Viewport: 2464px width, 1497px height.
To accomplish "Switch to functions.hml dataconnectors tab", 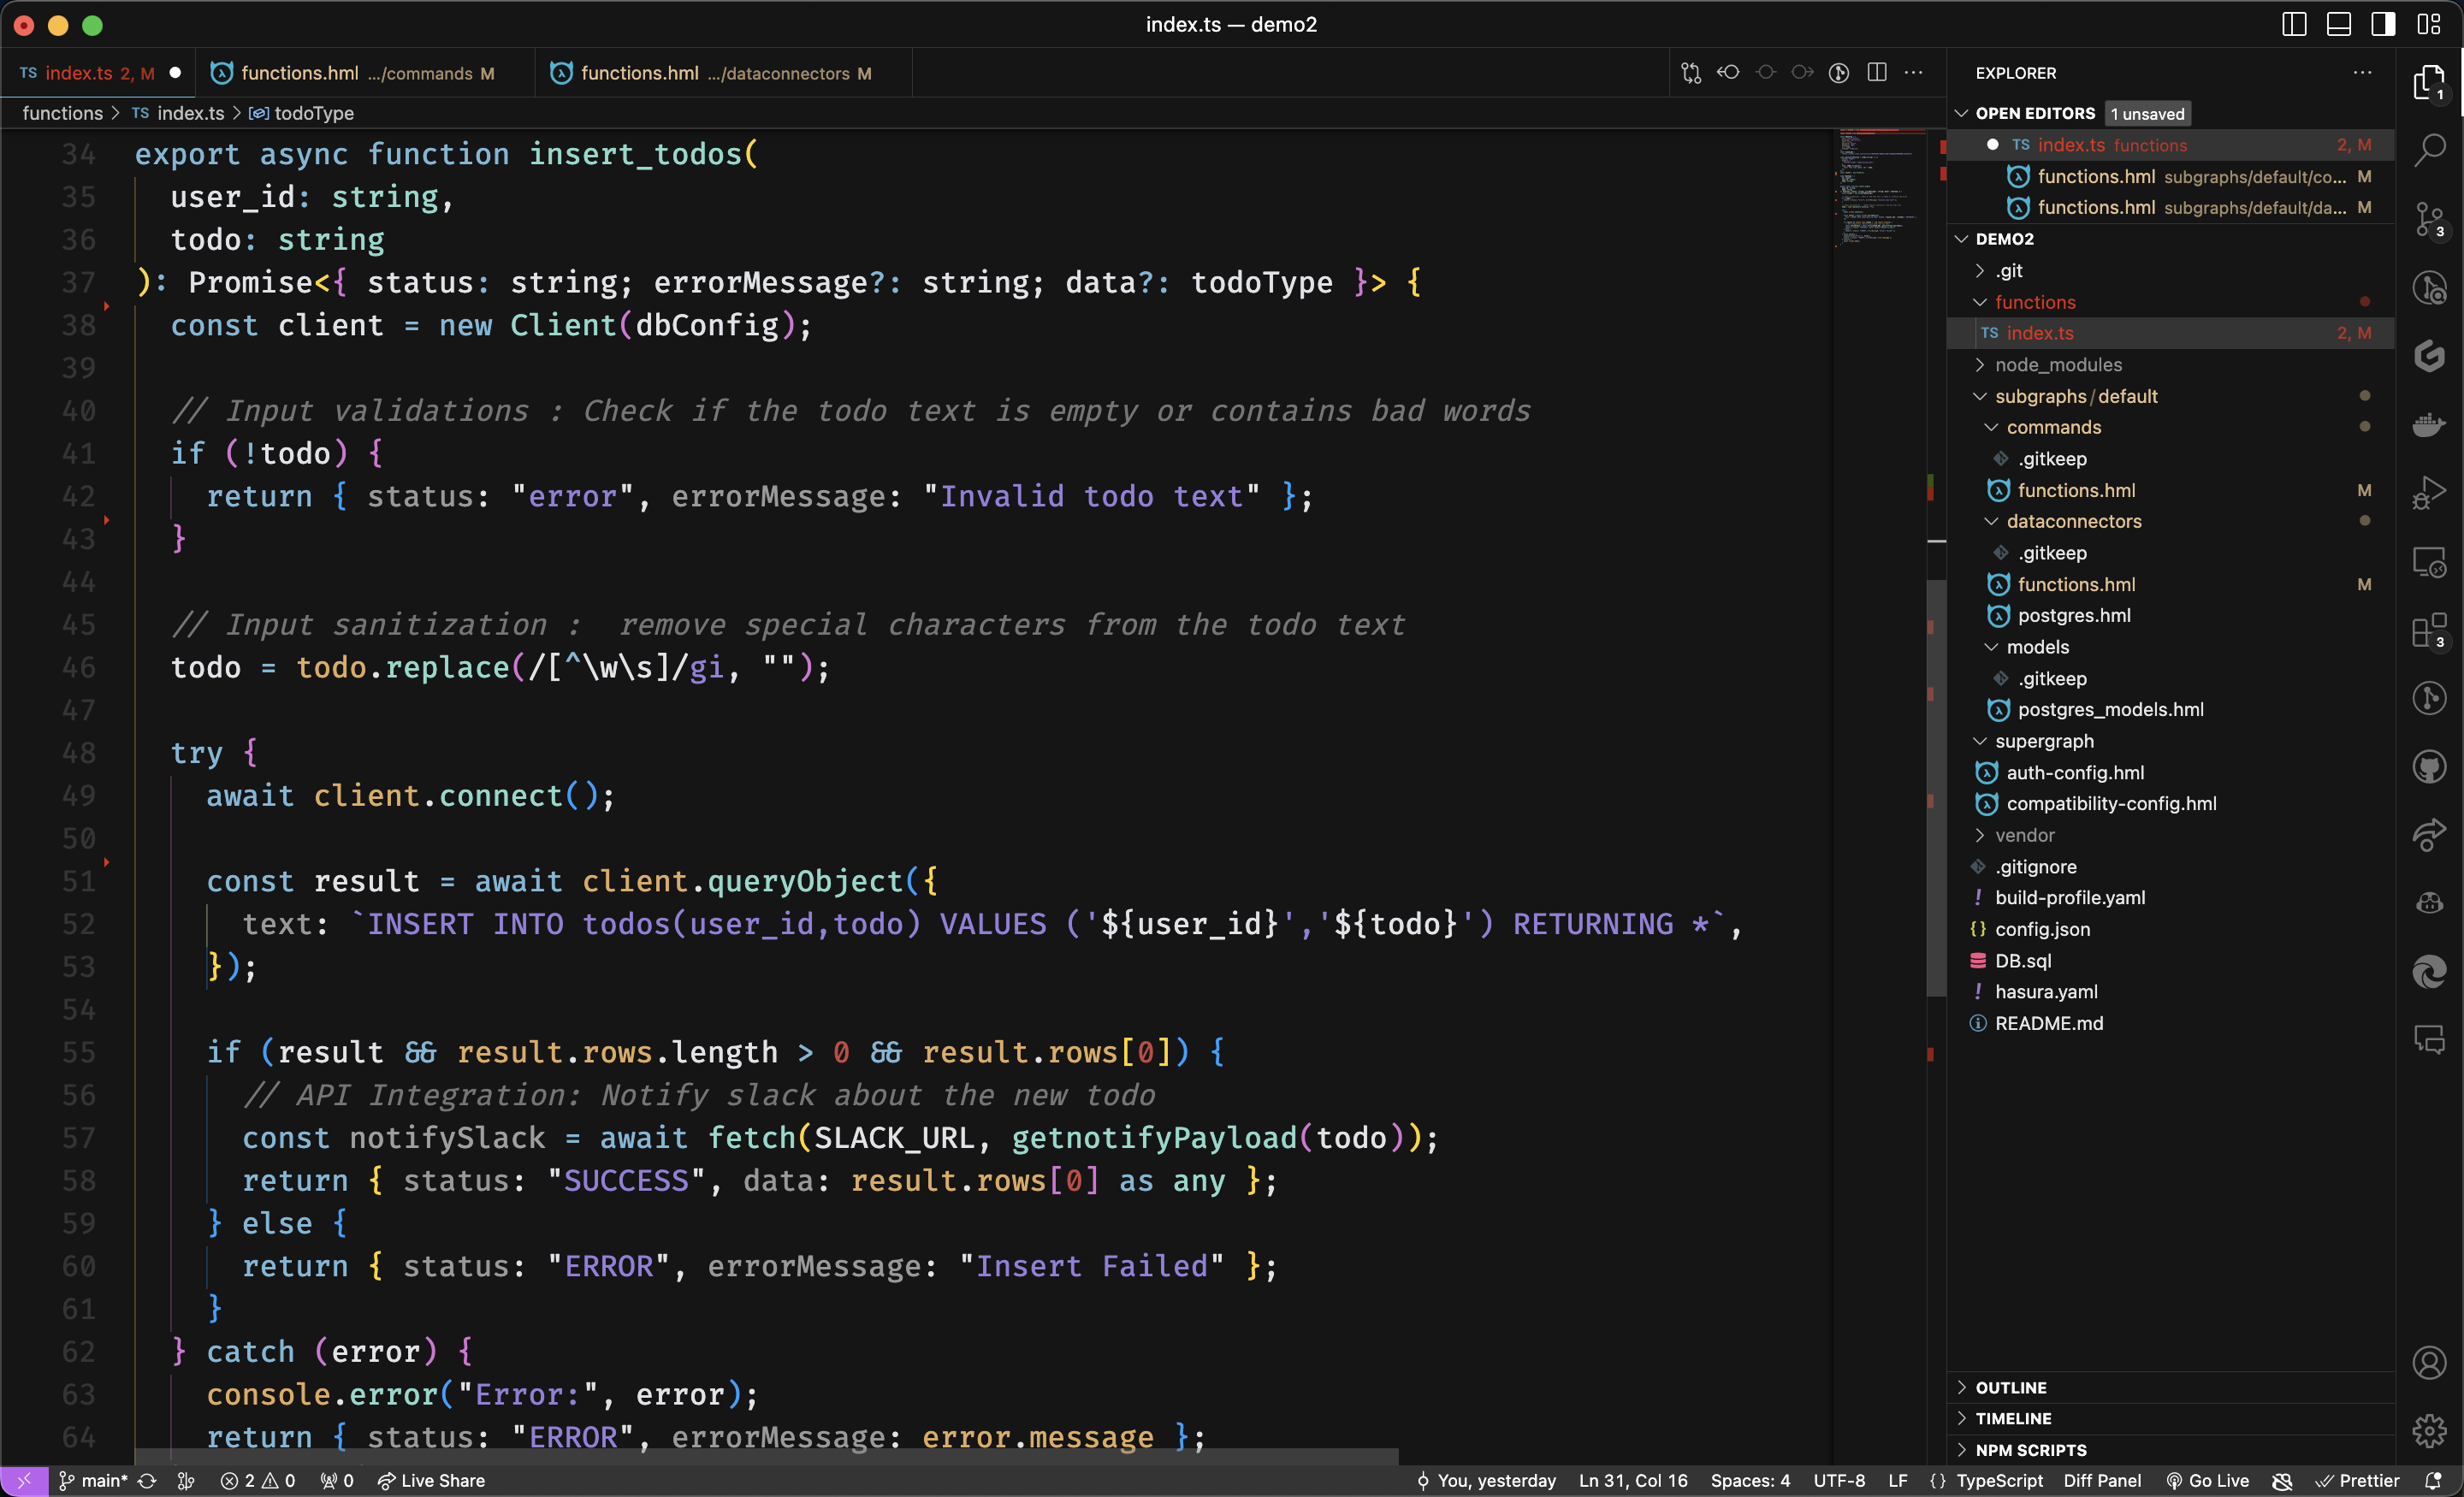I will click(724, 73).
